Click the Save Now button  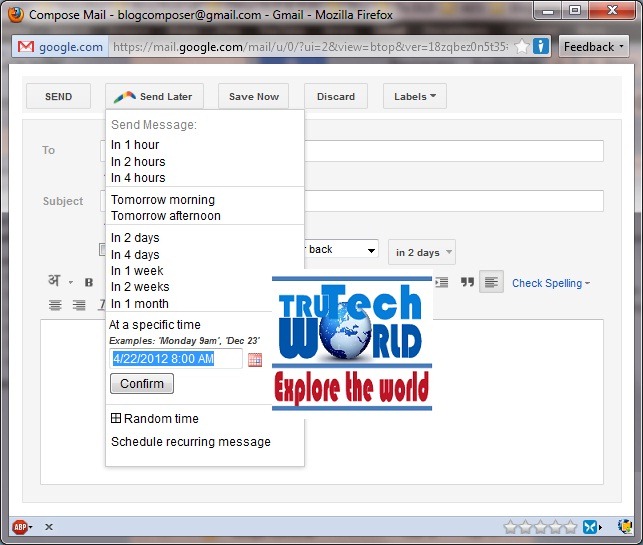(253, 96)
